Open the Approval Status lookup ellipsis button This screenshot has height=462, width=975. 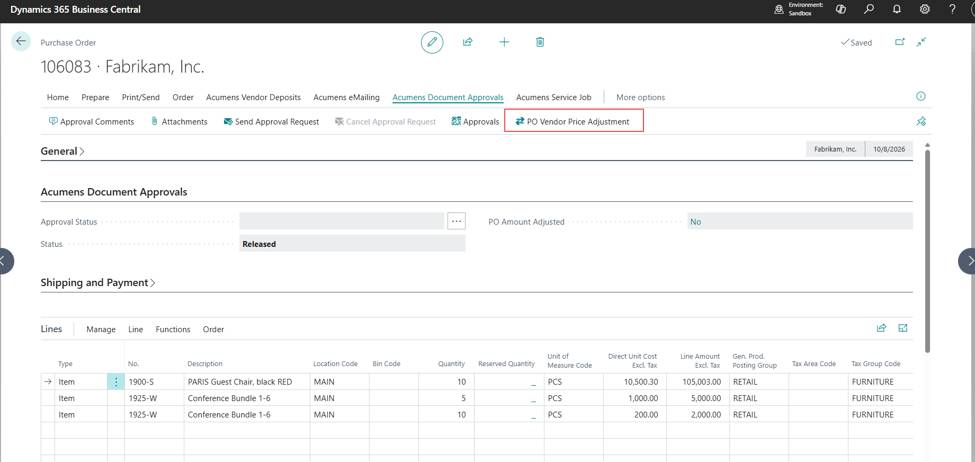[x=456, y=221]
